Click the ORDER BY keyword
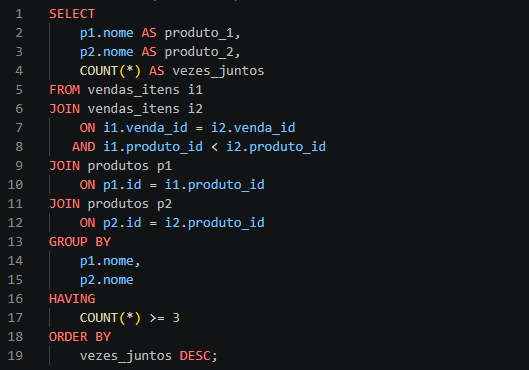529x370 pixels. pos(80,337)
